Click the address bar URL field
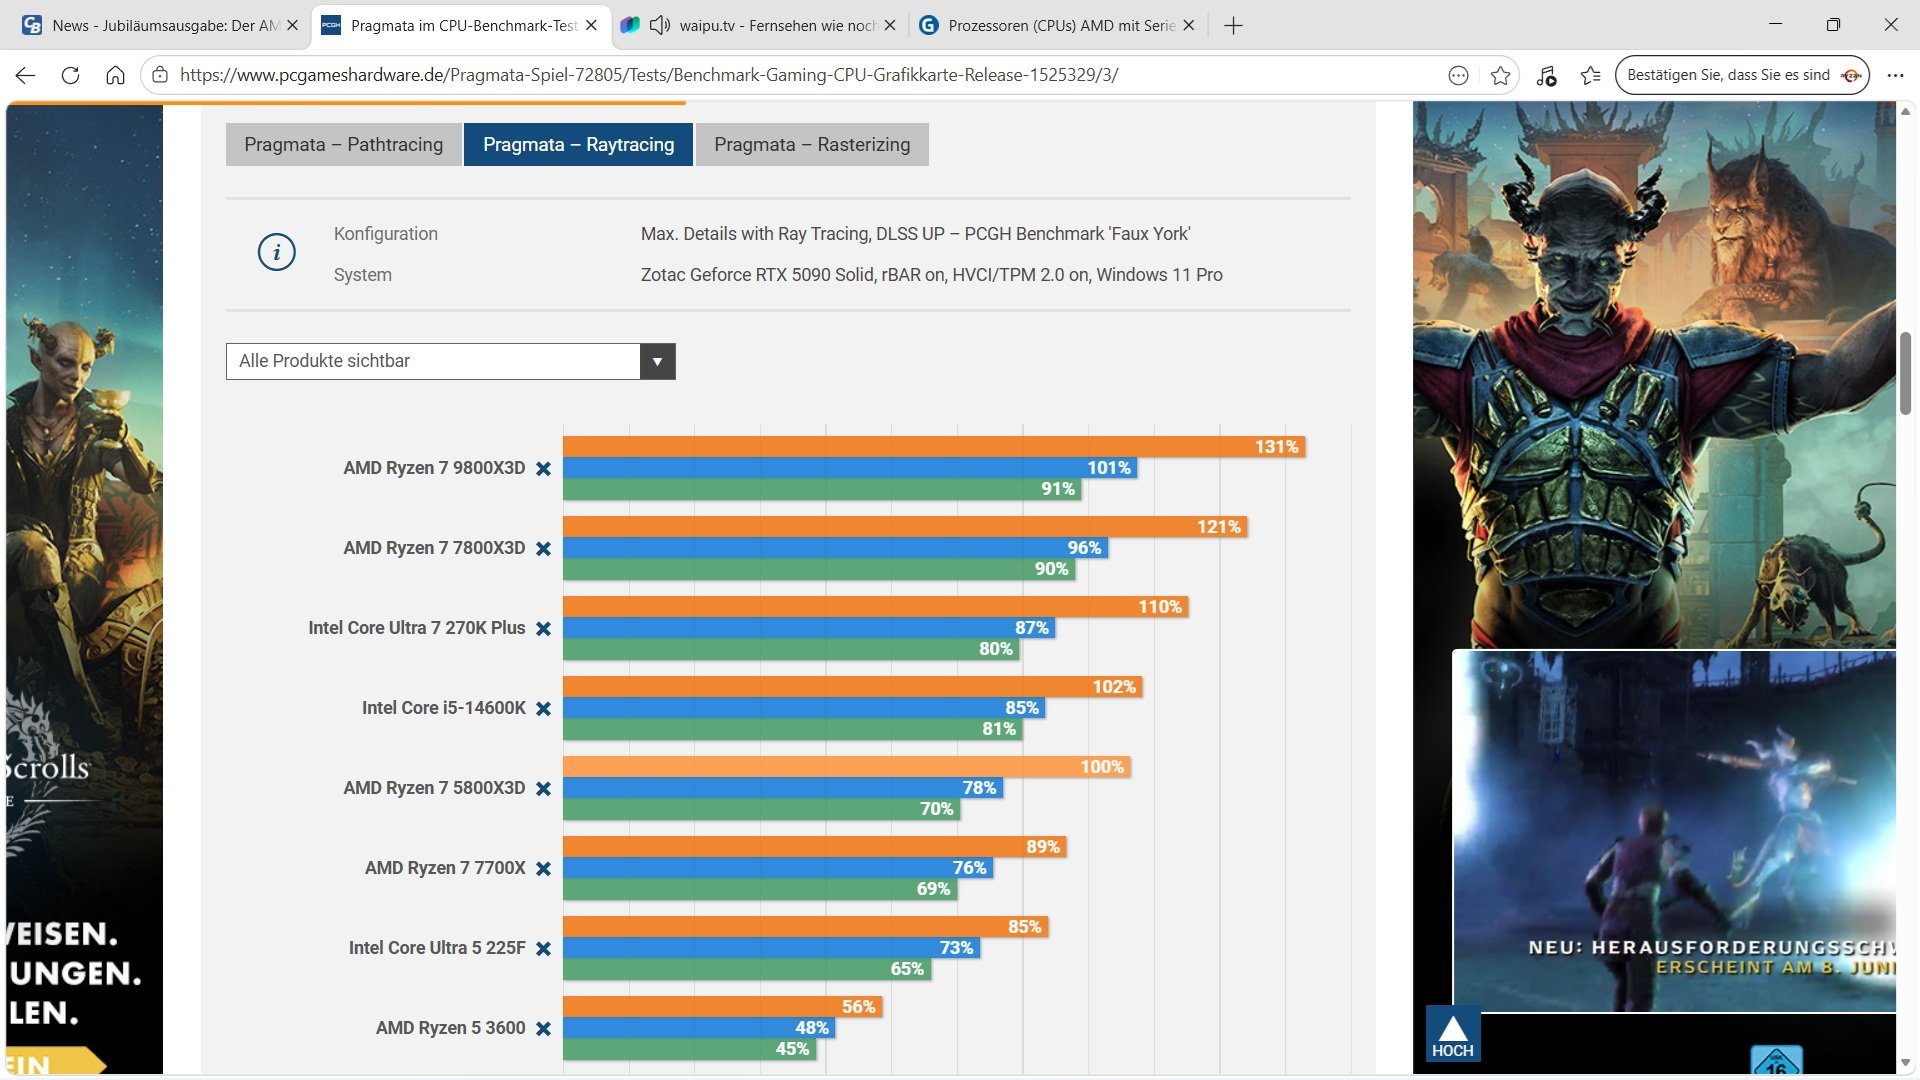 coord(648,75)
